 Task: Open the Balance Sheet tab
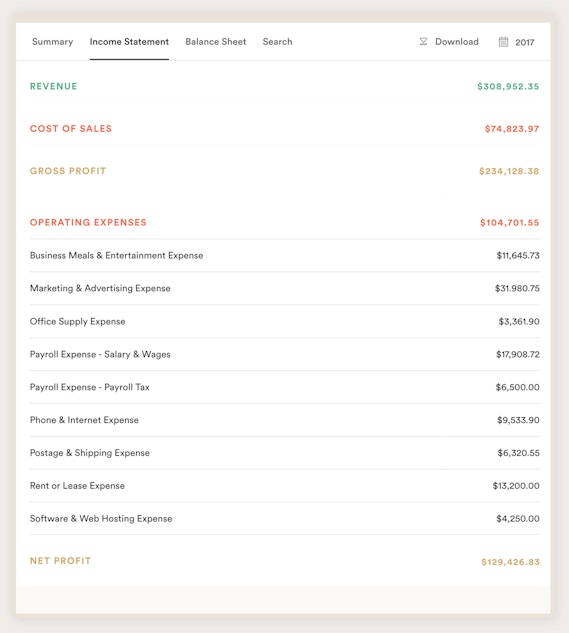point(216,42)
